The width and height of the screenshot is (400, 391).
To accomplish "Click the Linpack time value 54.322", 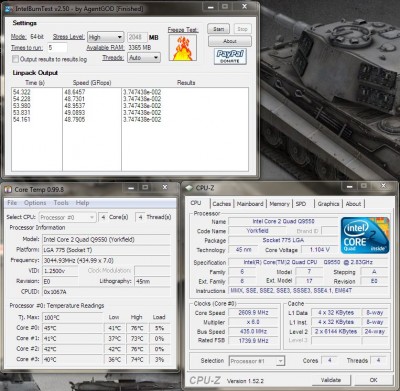I will pyautogui.click(x=22, y=92).
